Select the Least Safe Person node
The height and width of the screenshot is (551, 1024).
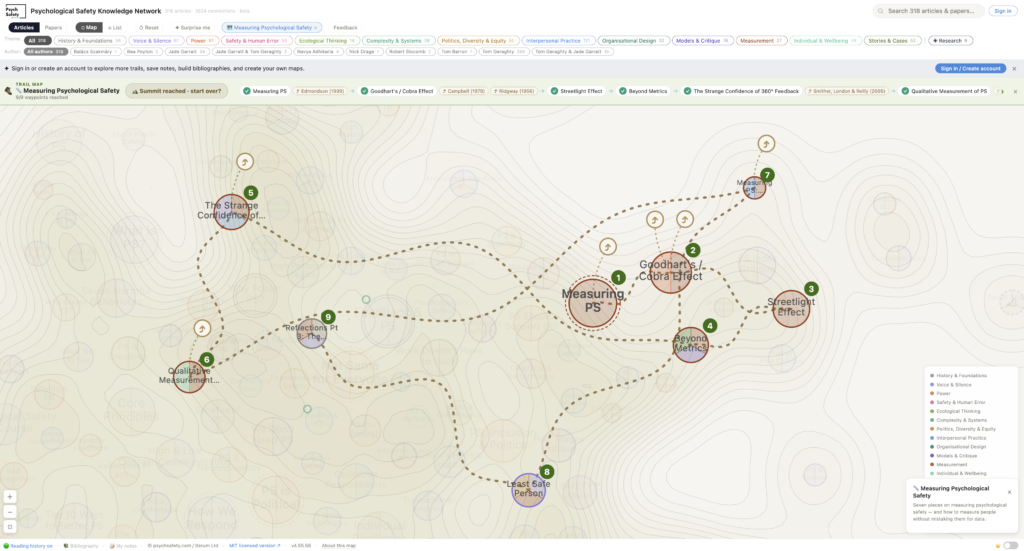(x=528, y=490)
